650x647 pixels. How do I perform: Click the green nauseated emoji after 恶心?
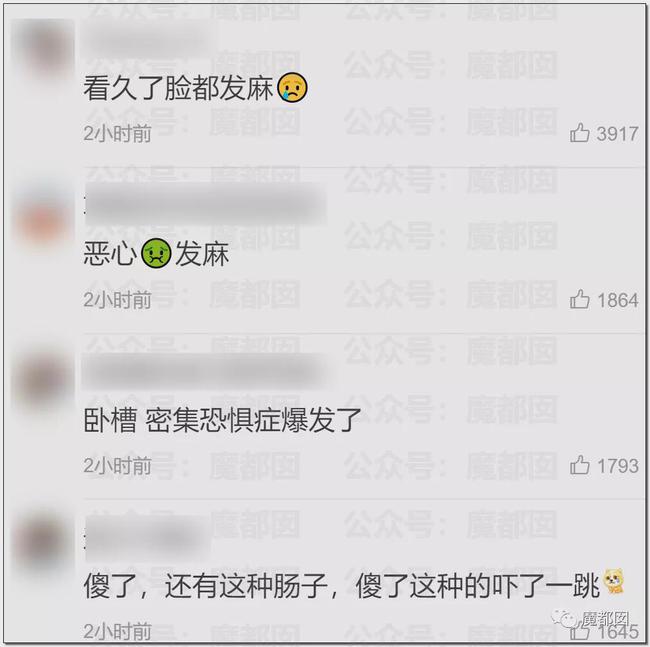[156, 254]
